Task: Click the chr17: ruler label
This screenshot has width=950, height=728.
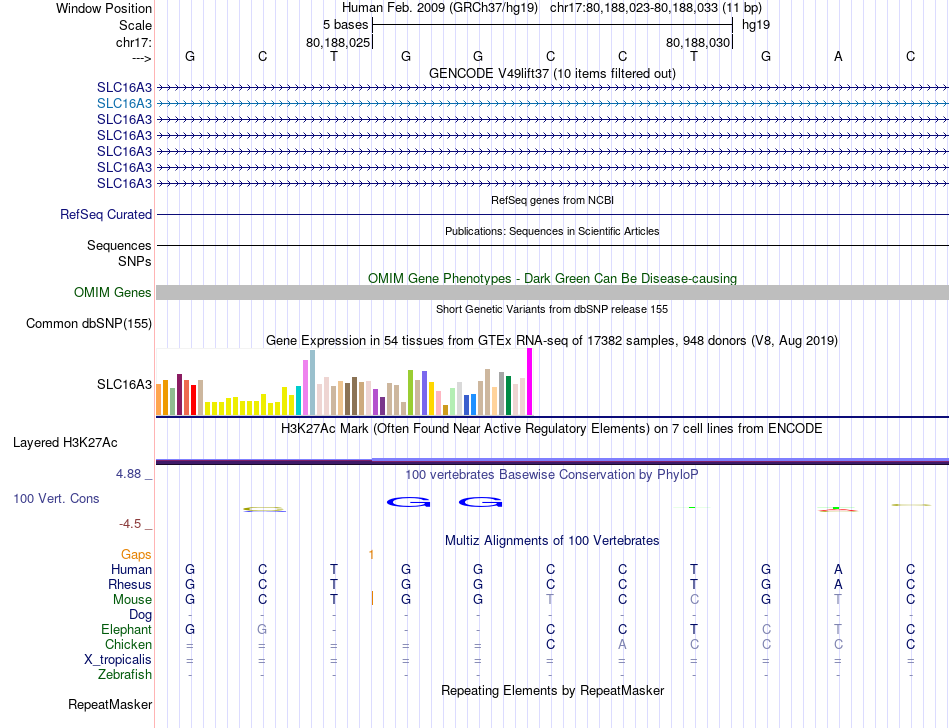Action: pos(134,42)
